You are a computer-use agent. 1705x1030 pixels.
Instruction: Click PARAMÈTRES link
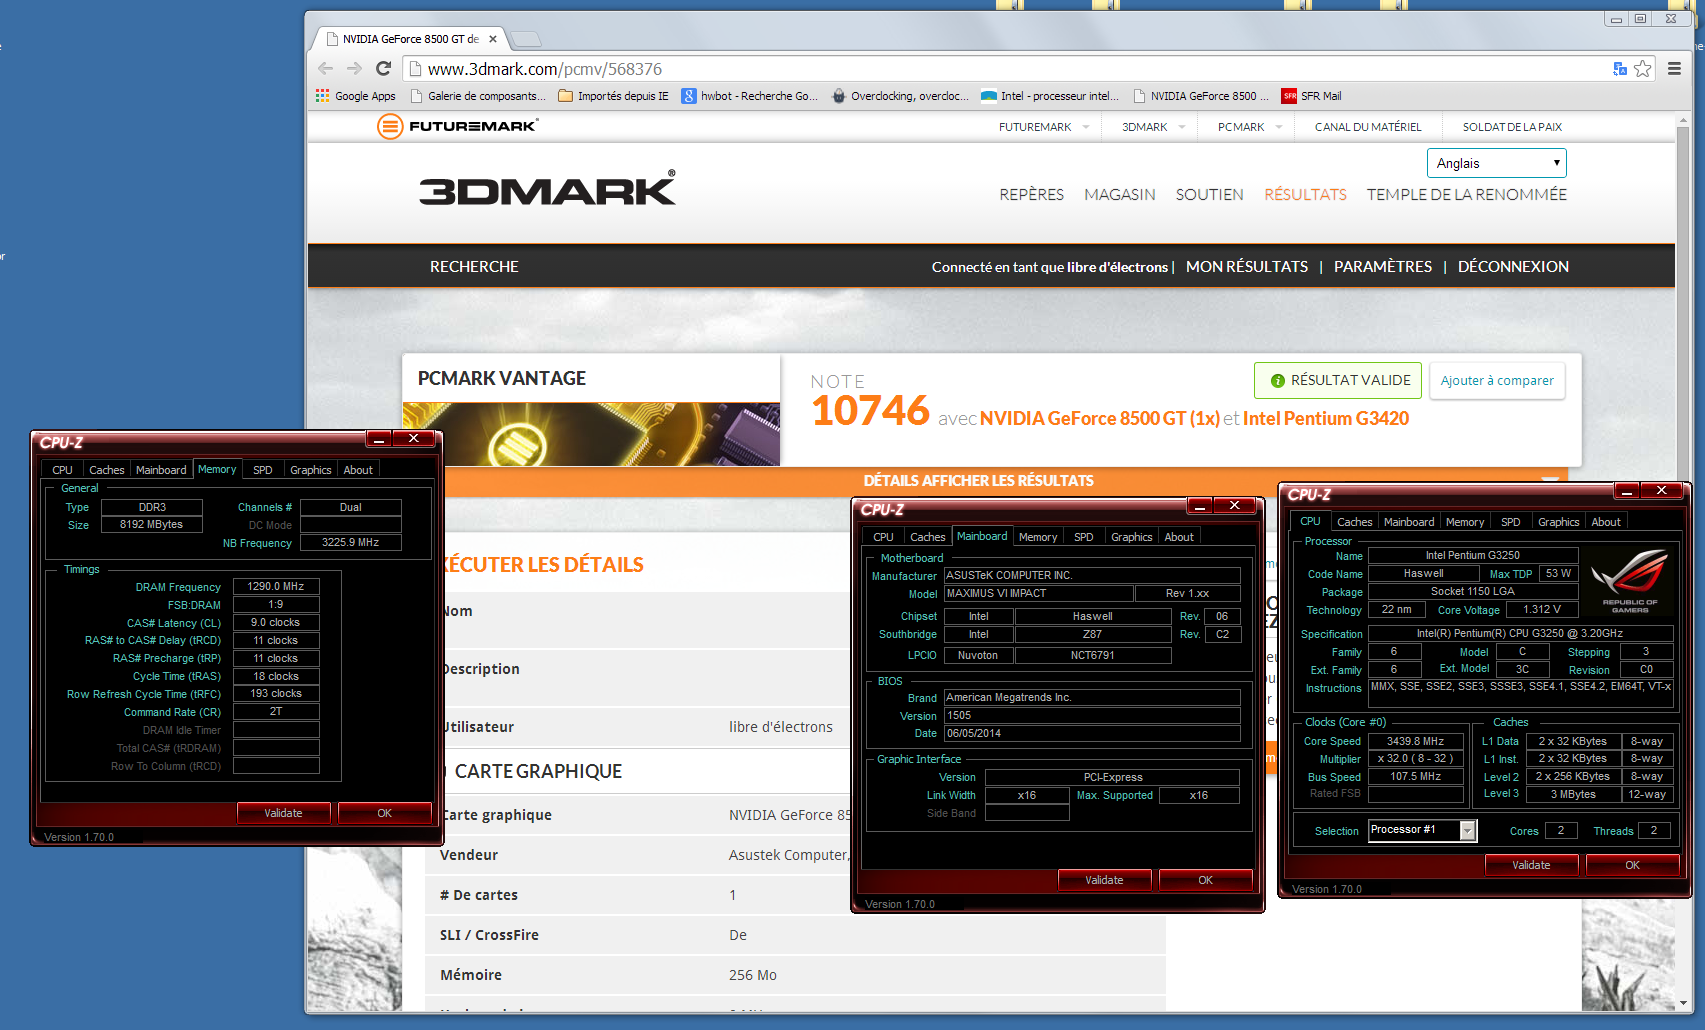tap(1382, 266)
